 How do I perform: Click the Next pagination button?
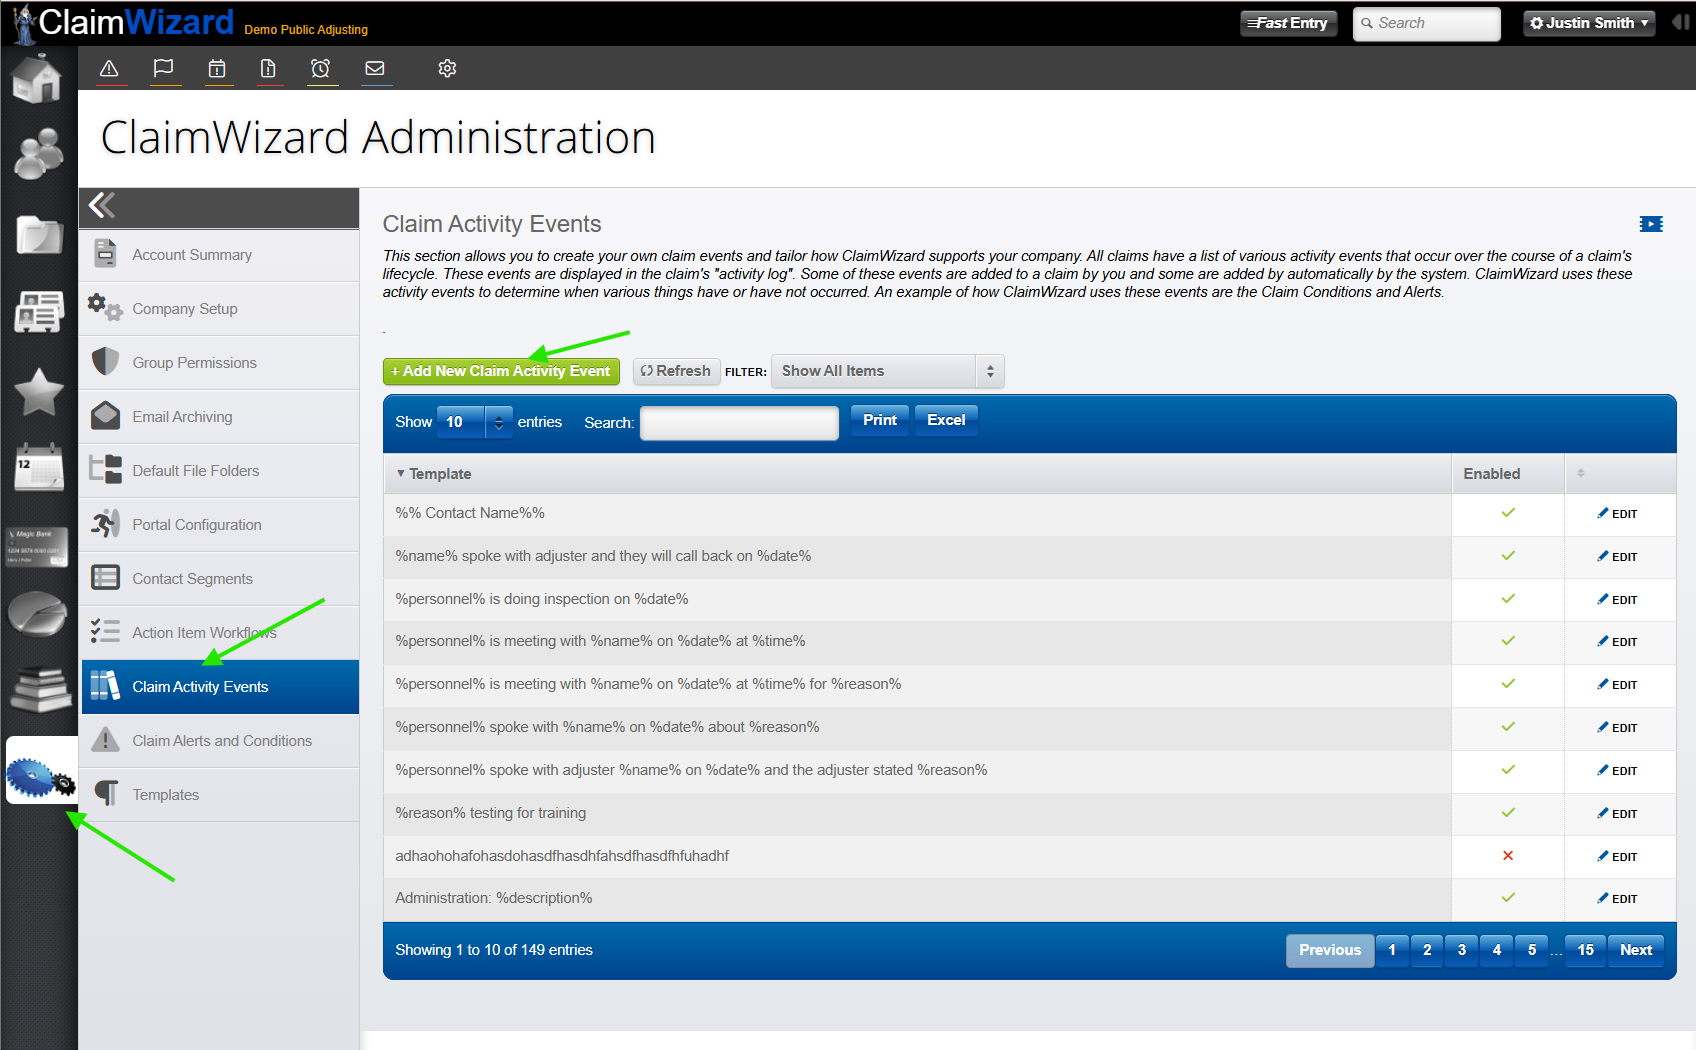pos(1636,950)
